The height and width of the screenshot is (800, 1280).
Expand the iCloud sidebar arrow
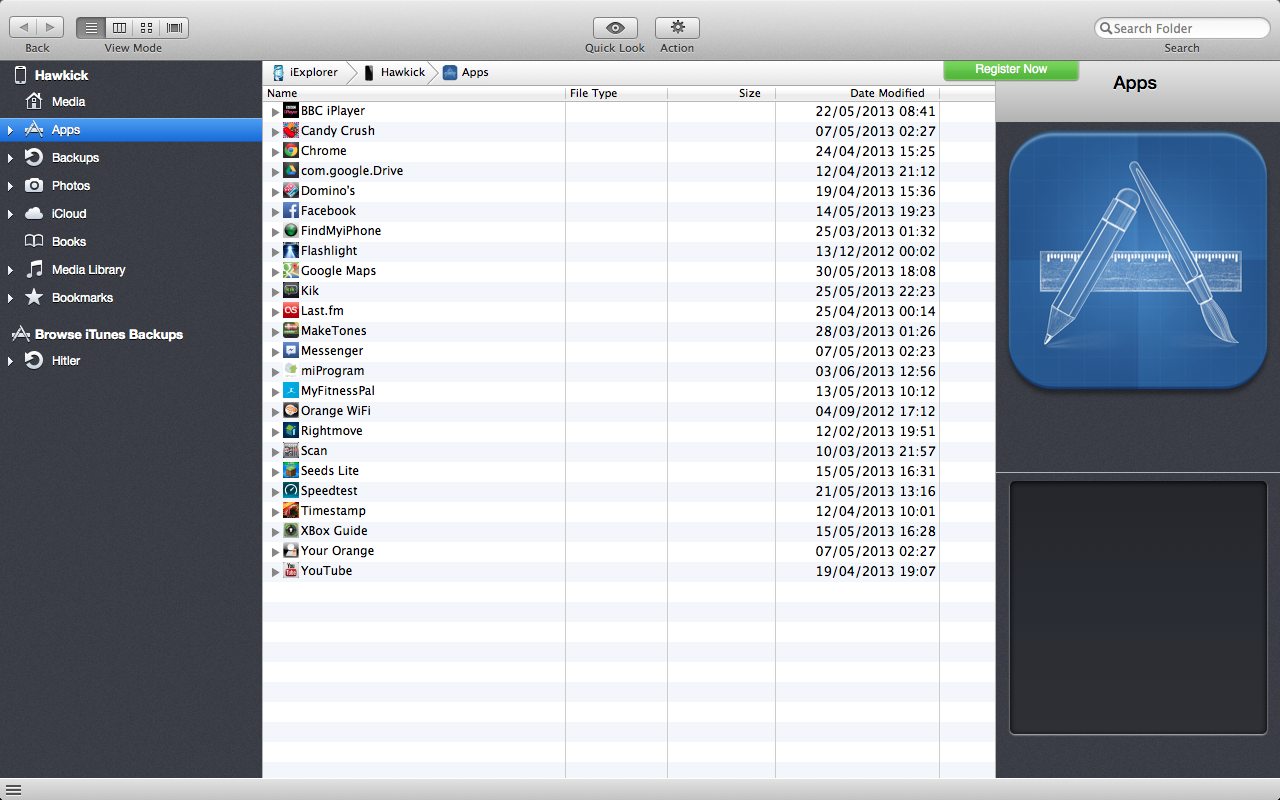[x=10, y=214]
